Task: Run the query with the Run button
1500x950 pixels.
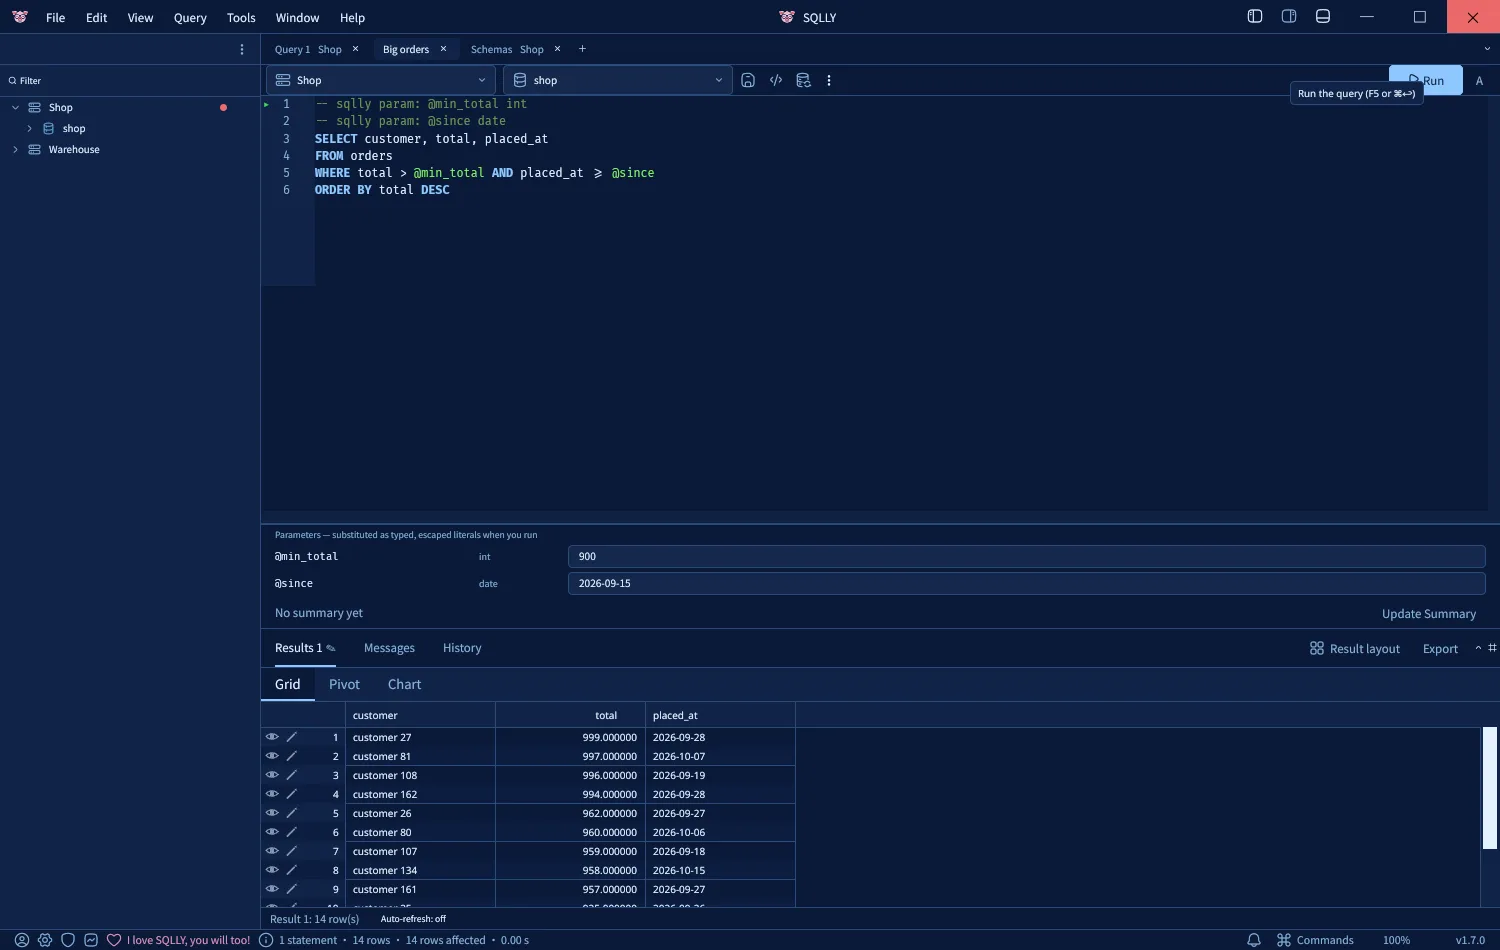Action: 1425,80
